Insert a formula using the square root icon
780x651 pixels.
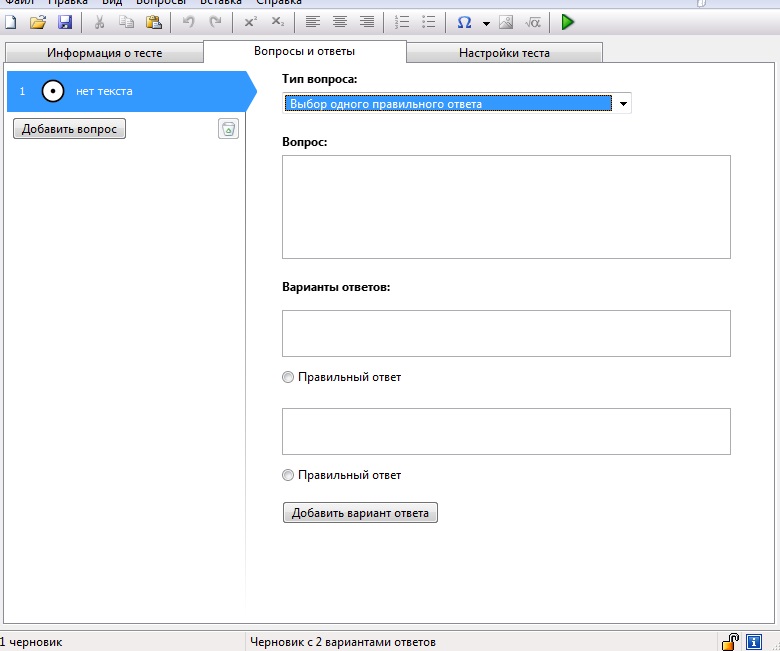(x=533, y=22)
